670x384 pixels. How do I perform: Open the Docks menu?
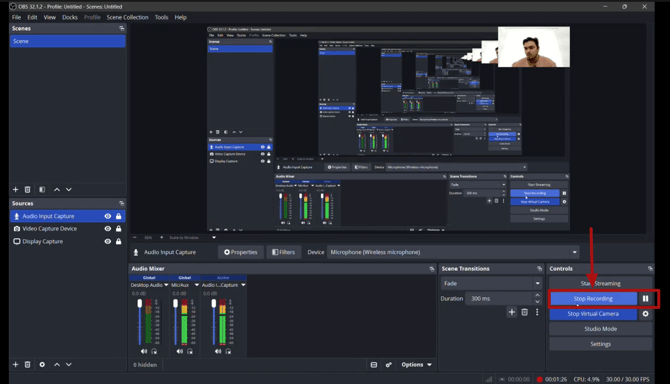coord(70,17)
